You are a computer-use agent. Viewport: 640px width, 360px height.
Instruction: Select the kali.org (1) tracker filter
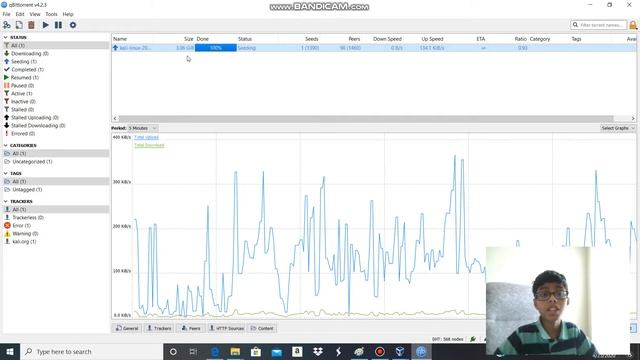tap(24, 242)
